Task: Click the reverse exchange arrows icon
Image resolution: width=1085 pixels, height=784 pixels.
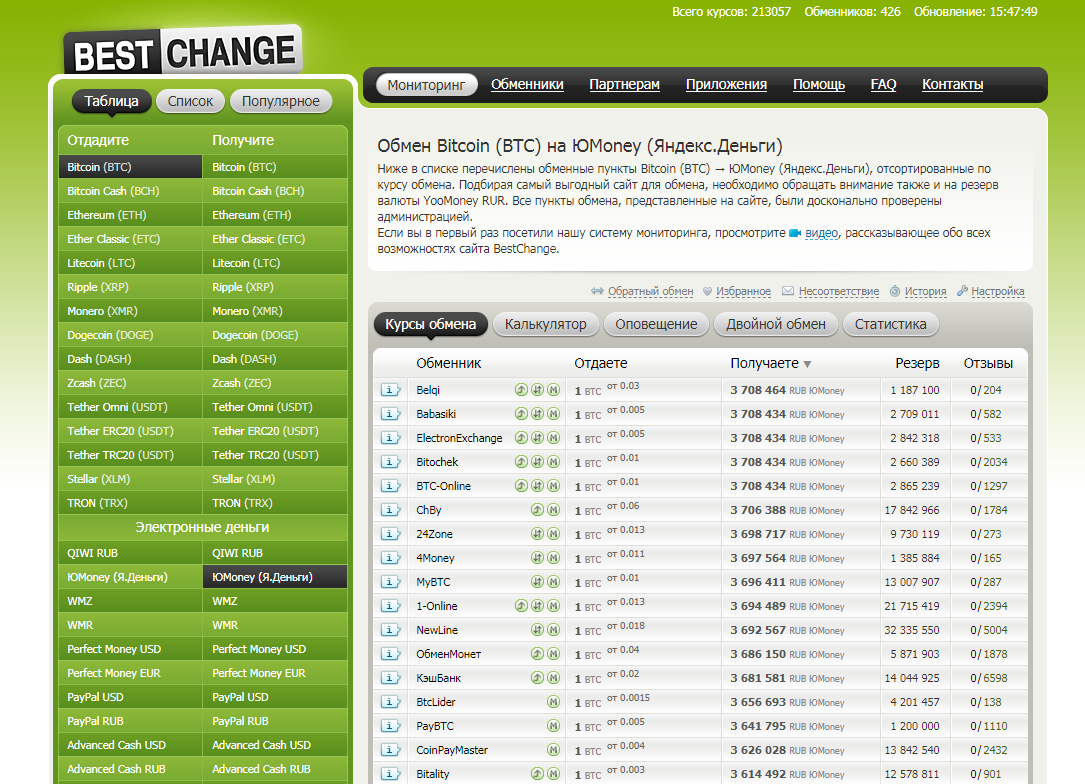Action: (597, 291)
